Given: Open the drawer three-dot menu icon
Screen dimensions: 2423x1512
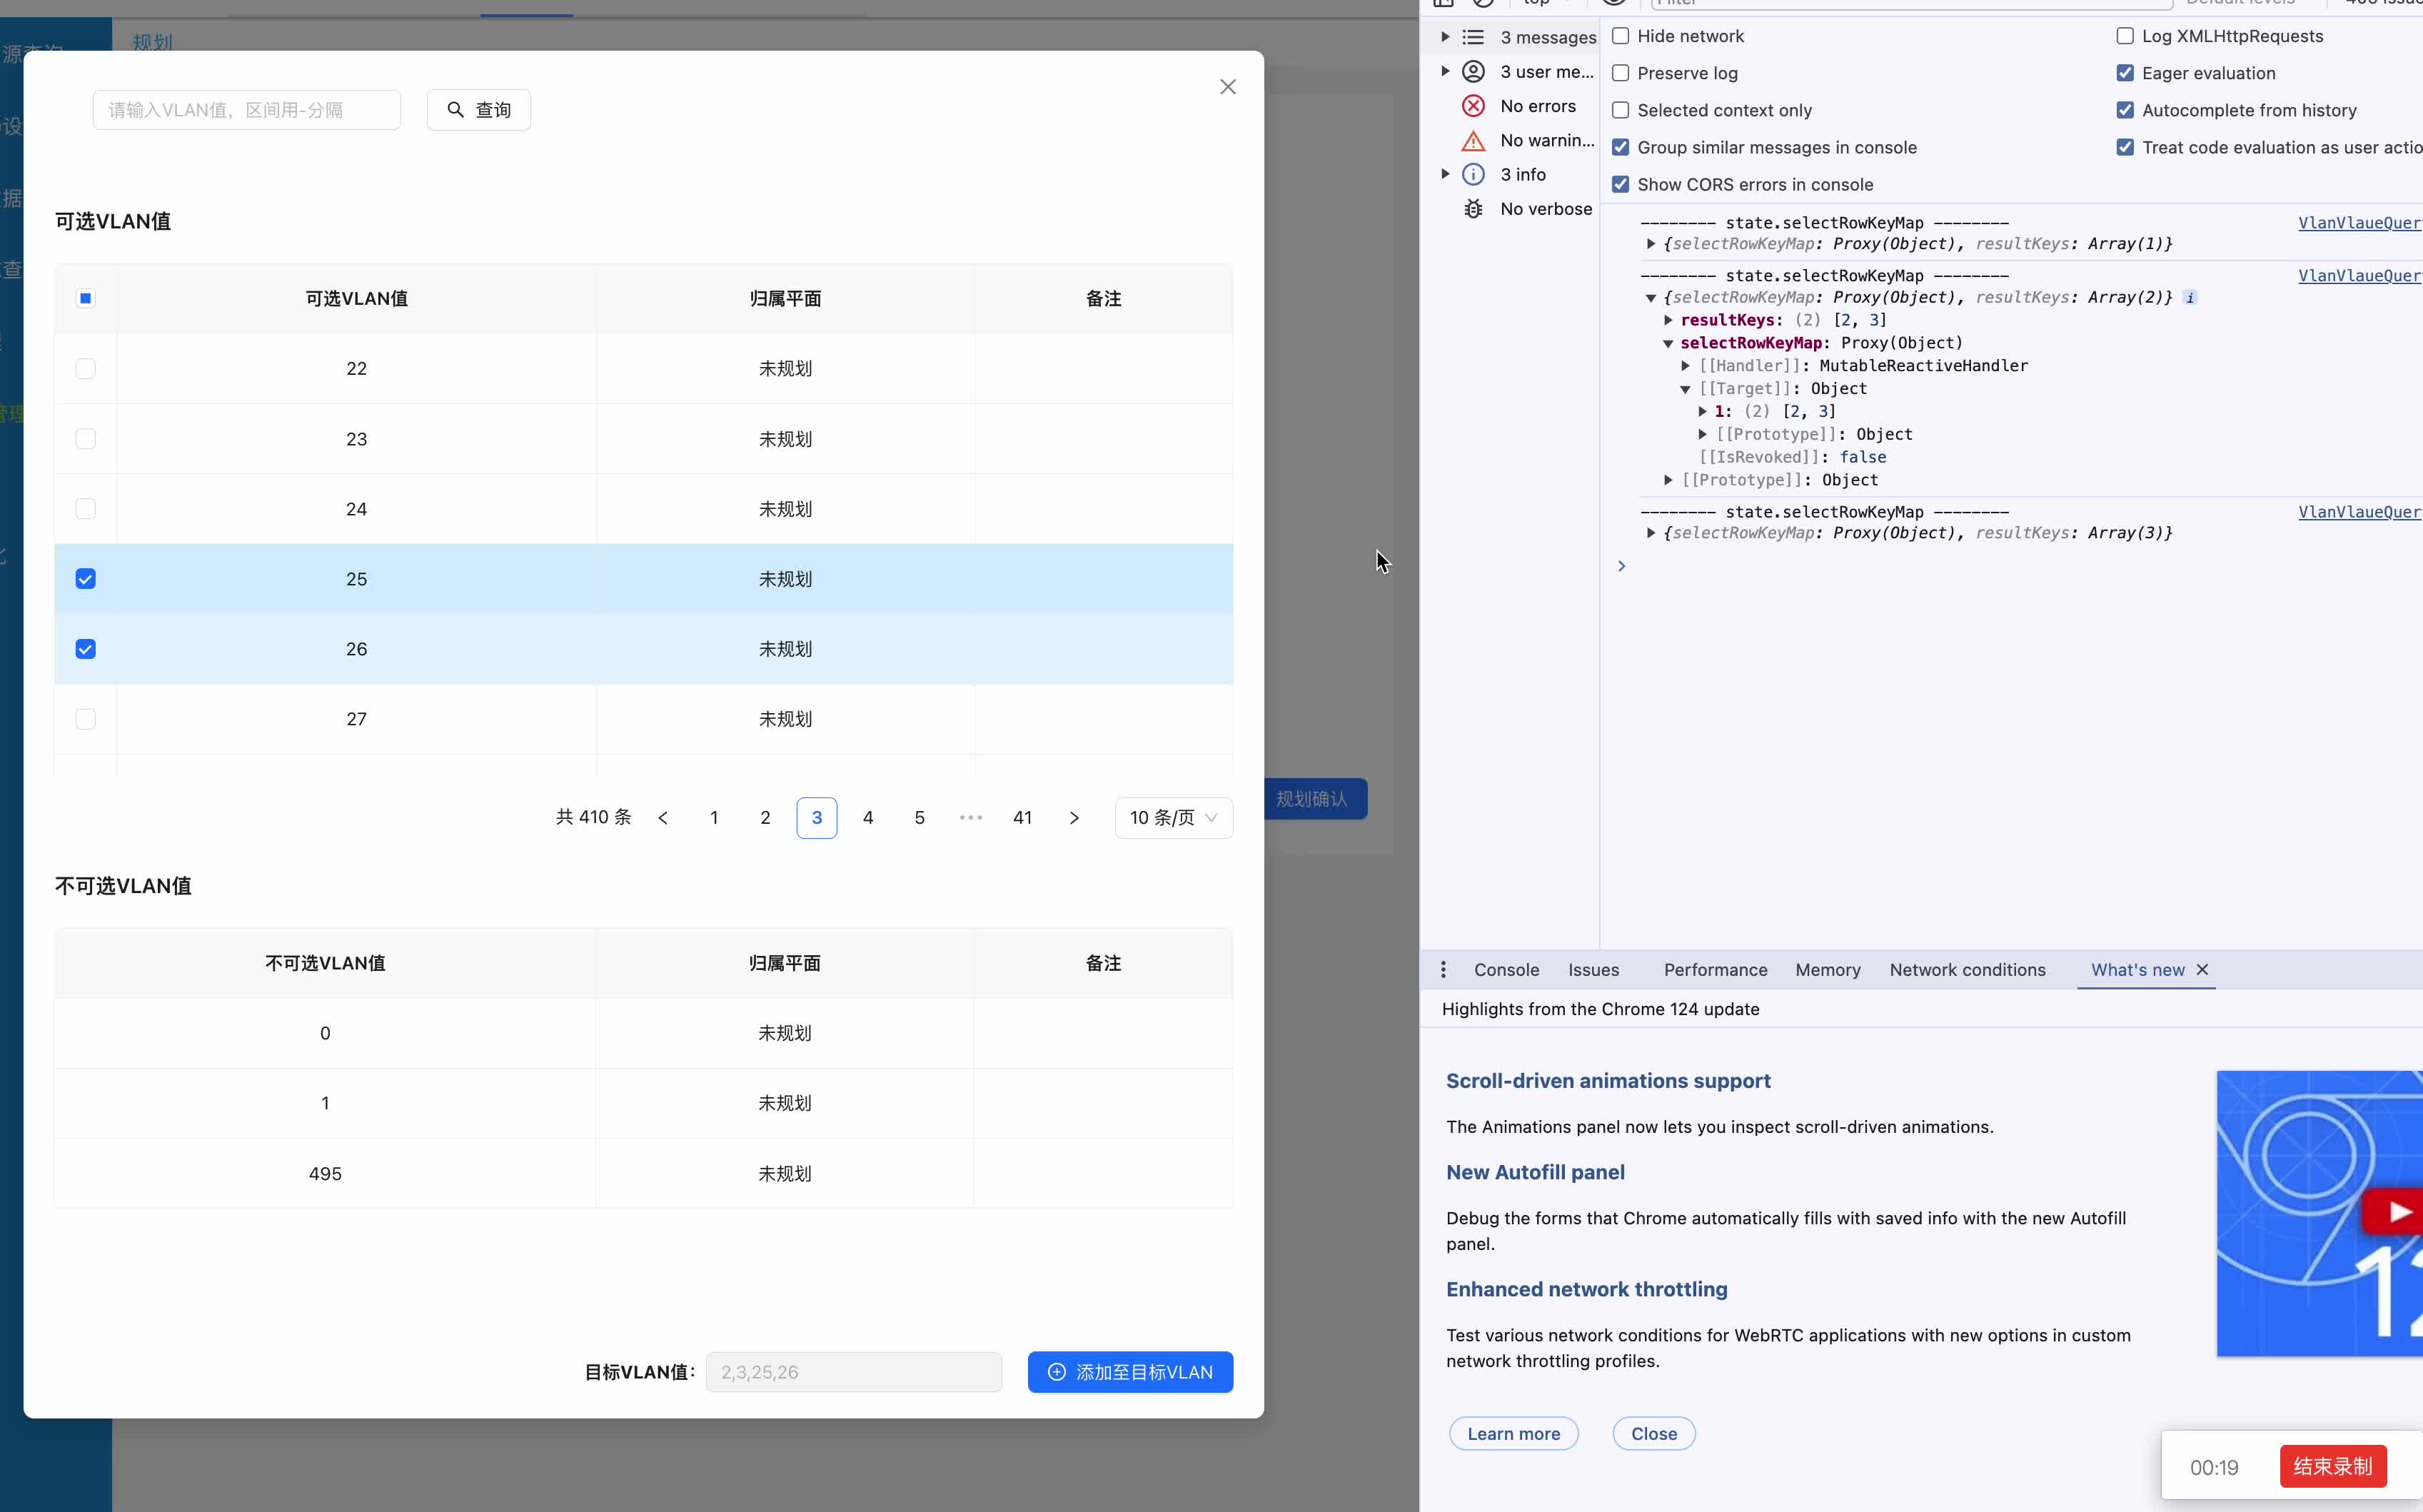Looking at the screenshot, I should 1443,970.
